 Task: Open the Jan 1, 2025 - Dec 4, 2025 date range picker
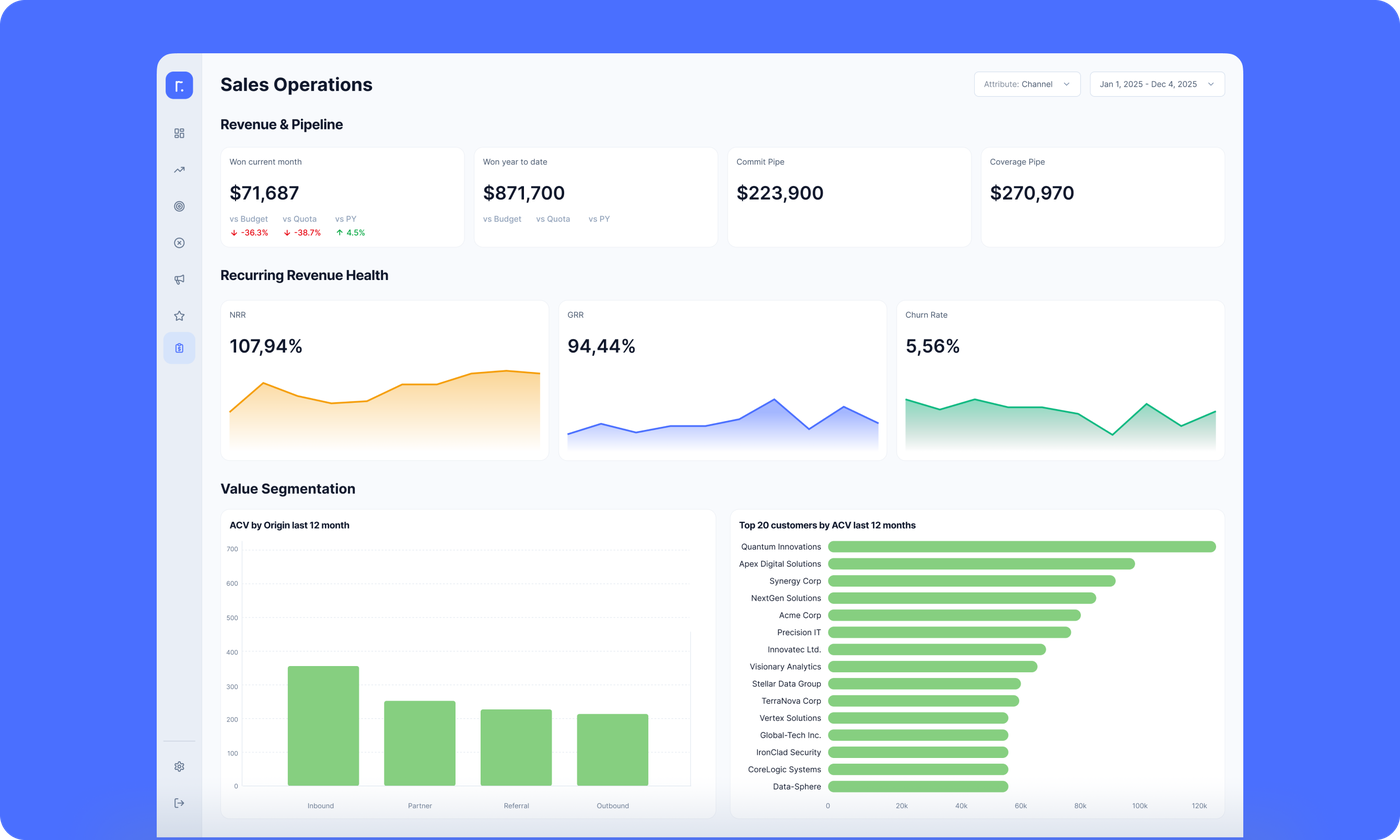point(1157,84)
